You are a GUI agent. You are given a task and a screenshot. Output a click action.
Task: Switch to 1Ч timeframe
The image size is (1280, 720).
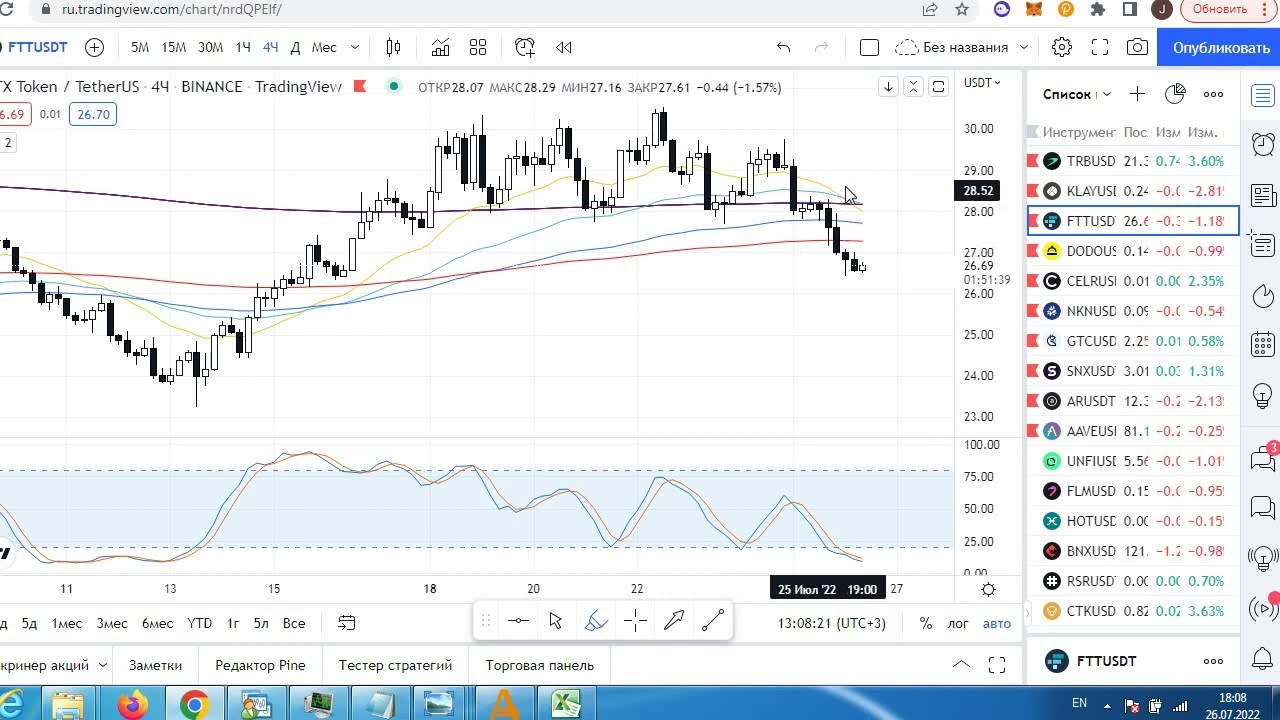pos(243,47)
